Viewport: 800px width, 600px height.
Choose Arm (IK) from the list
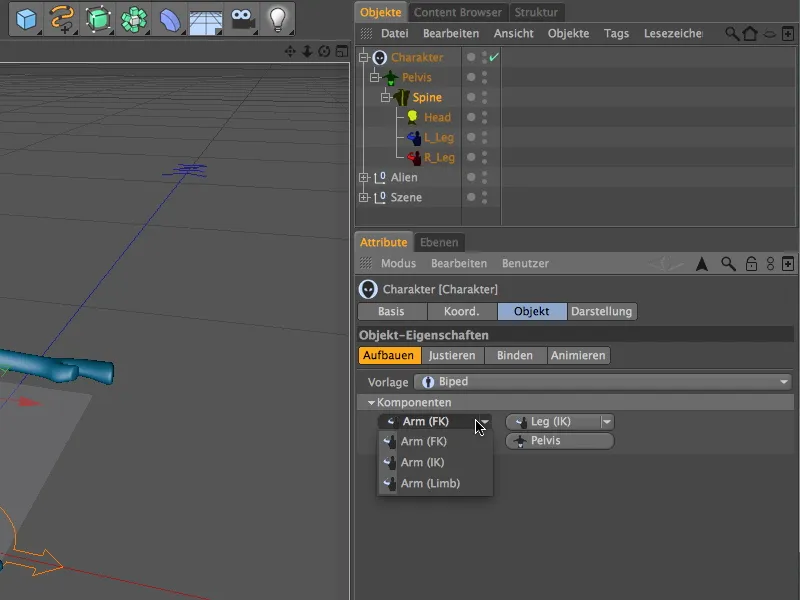click(435, 463)
